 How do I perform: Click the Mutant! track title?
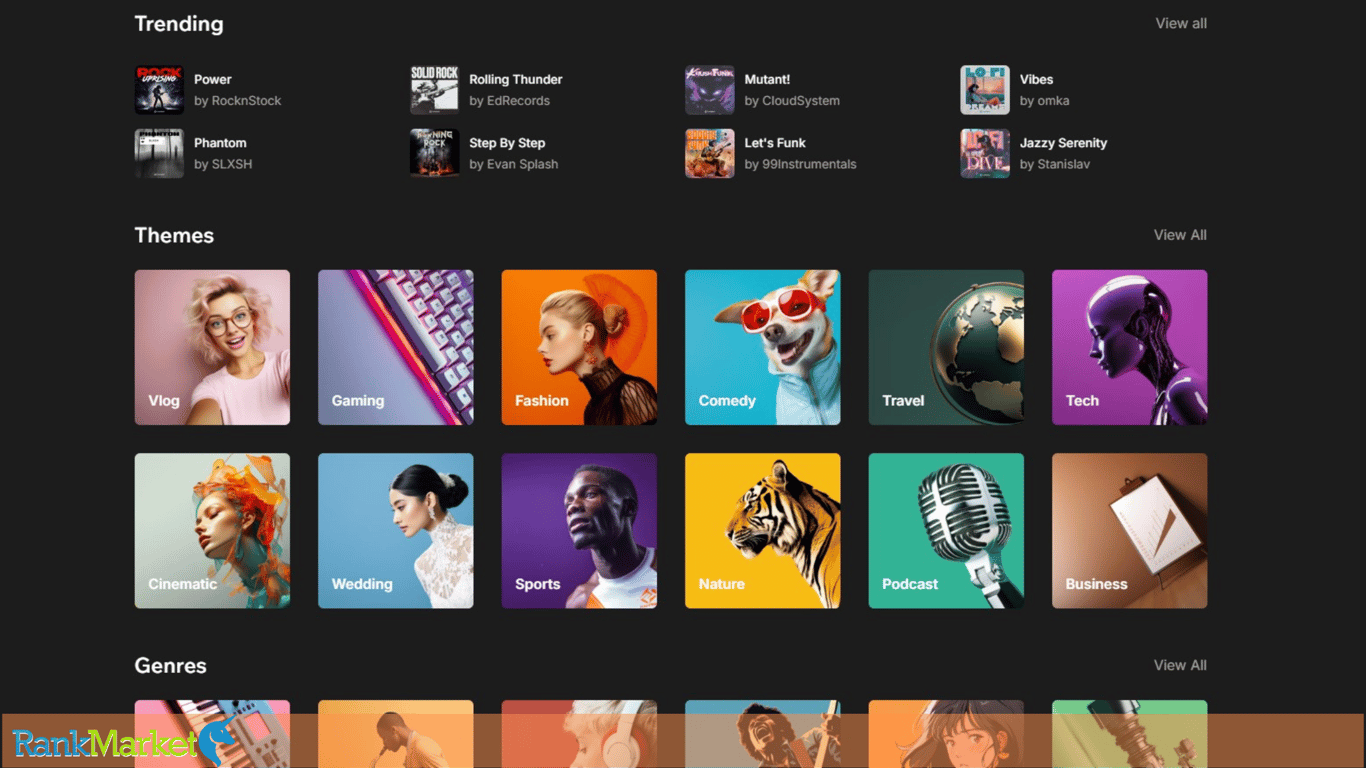(x=767, y=79)
